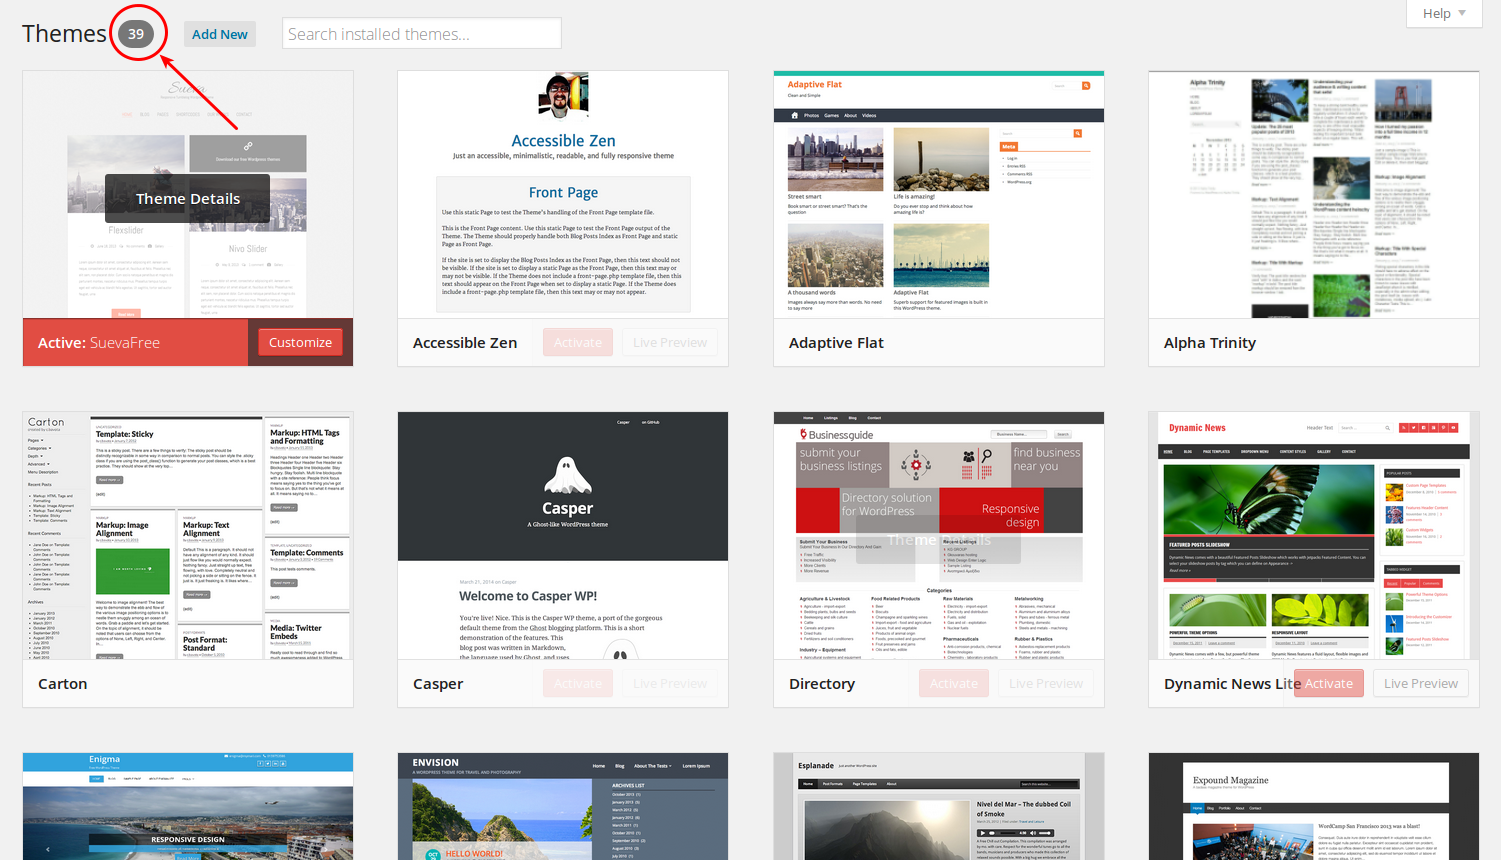1501x860 pixels.
Task: Click the Accessible Zen theme name
Action: tap(465, 342)
